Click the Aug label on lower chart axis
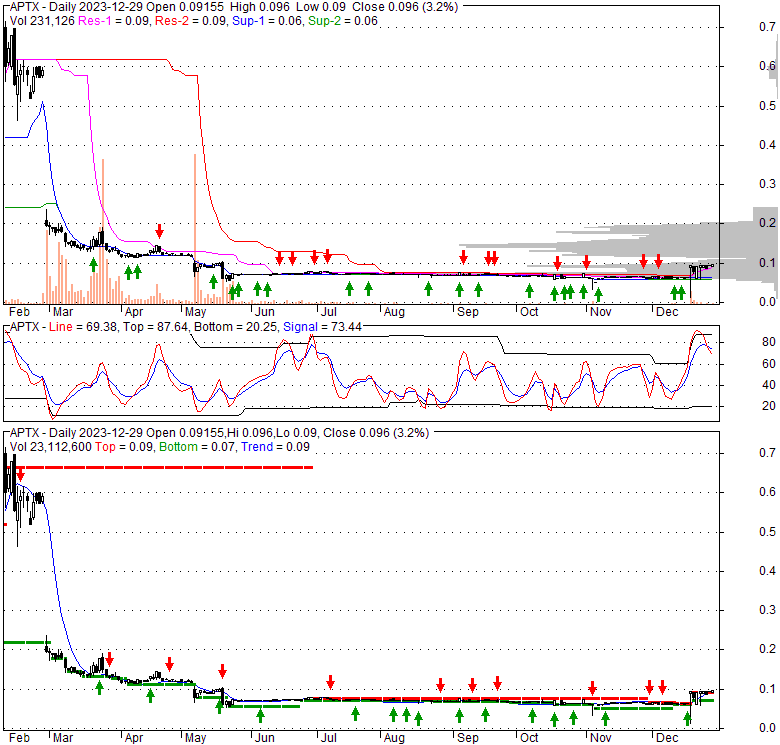The height and width of the screenshot is (745, 780). pyautogui.click(x=394, y=738)
